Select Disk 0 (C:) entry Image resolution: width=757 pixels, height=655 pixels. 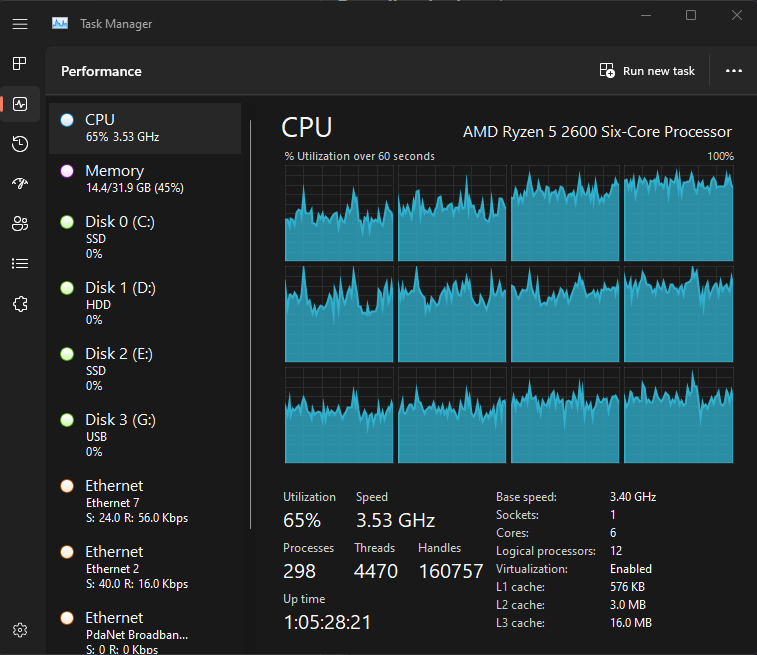pos(145,237)
